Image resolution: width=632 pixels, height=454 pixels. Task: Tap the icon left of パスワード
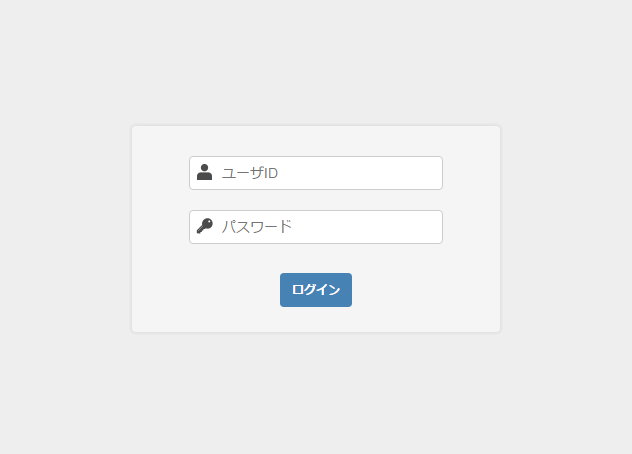pyautogui.click(x=204, y=226)
